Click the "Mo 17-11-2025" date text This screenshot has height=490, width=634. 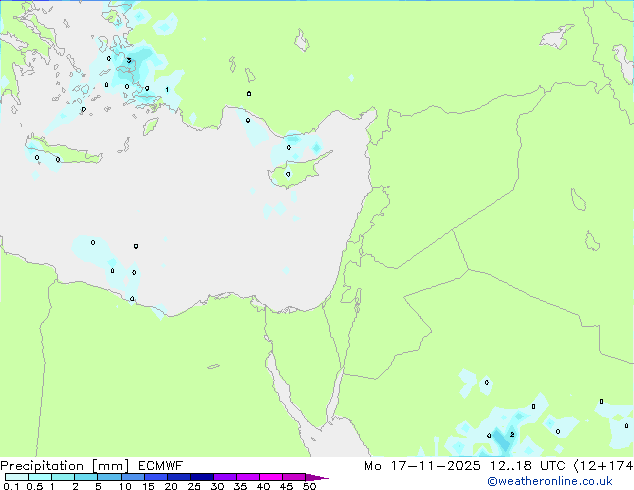pos(422,466)
